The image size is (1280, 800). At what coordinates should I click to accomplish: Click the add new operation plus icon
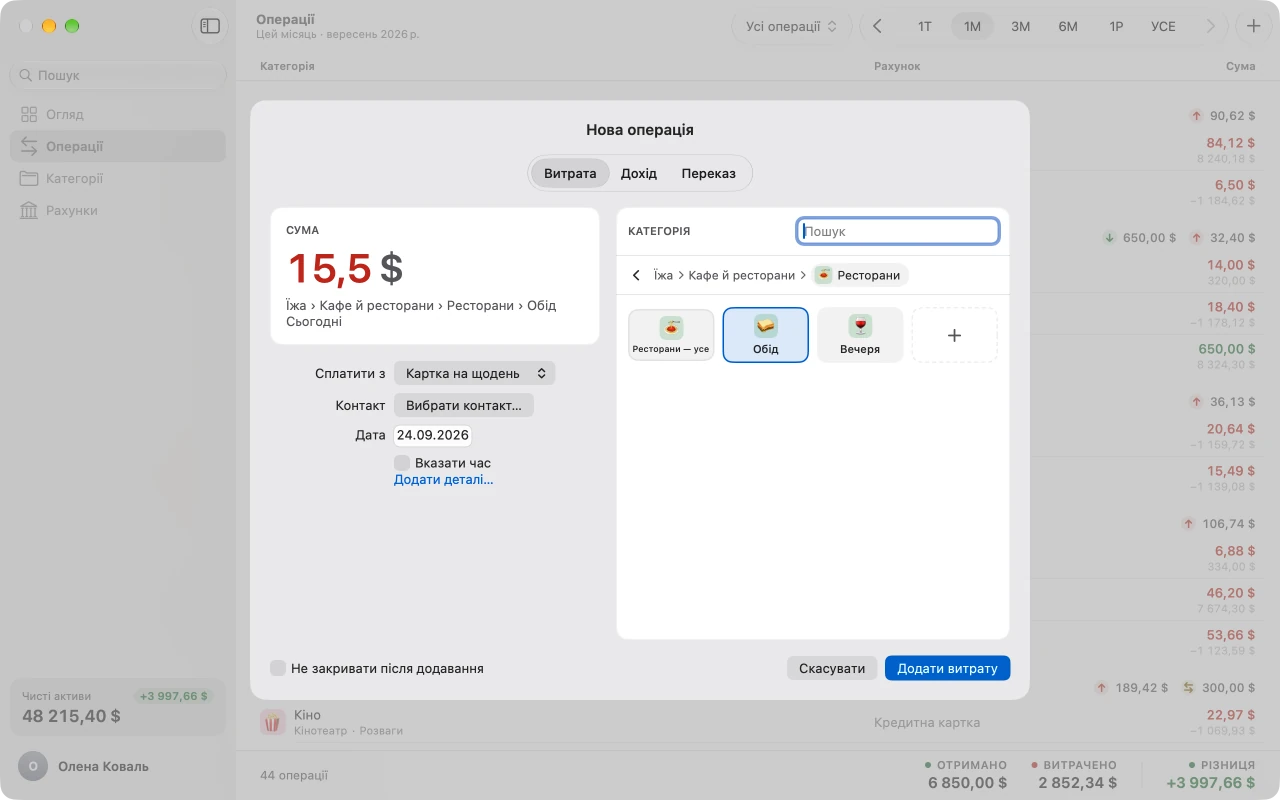coord(1254,26)
